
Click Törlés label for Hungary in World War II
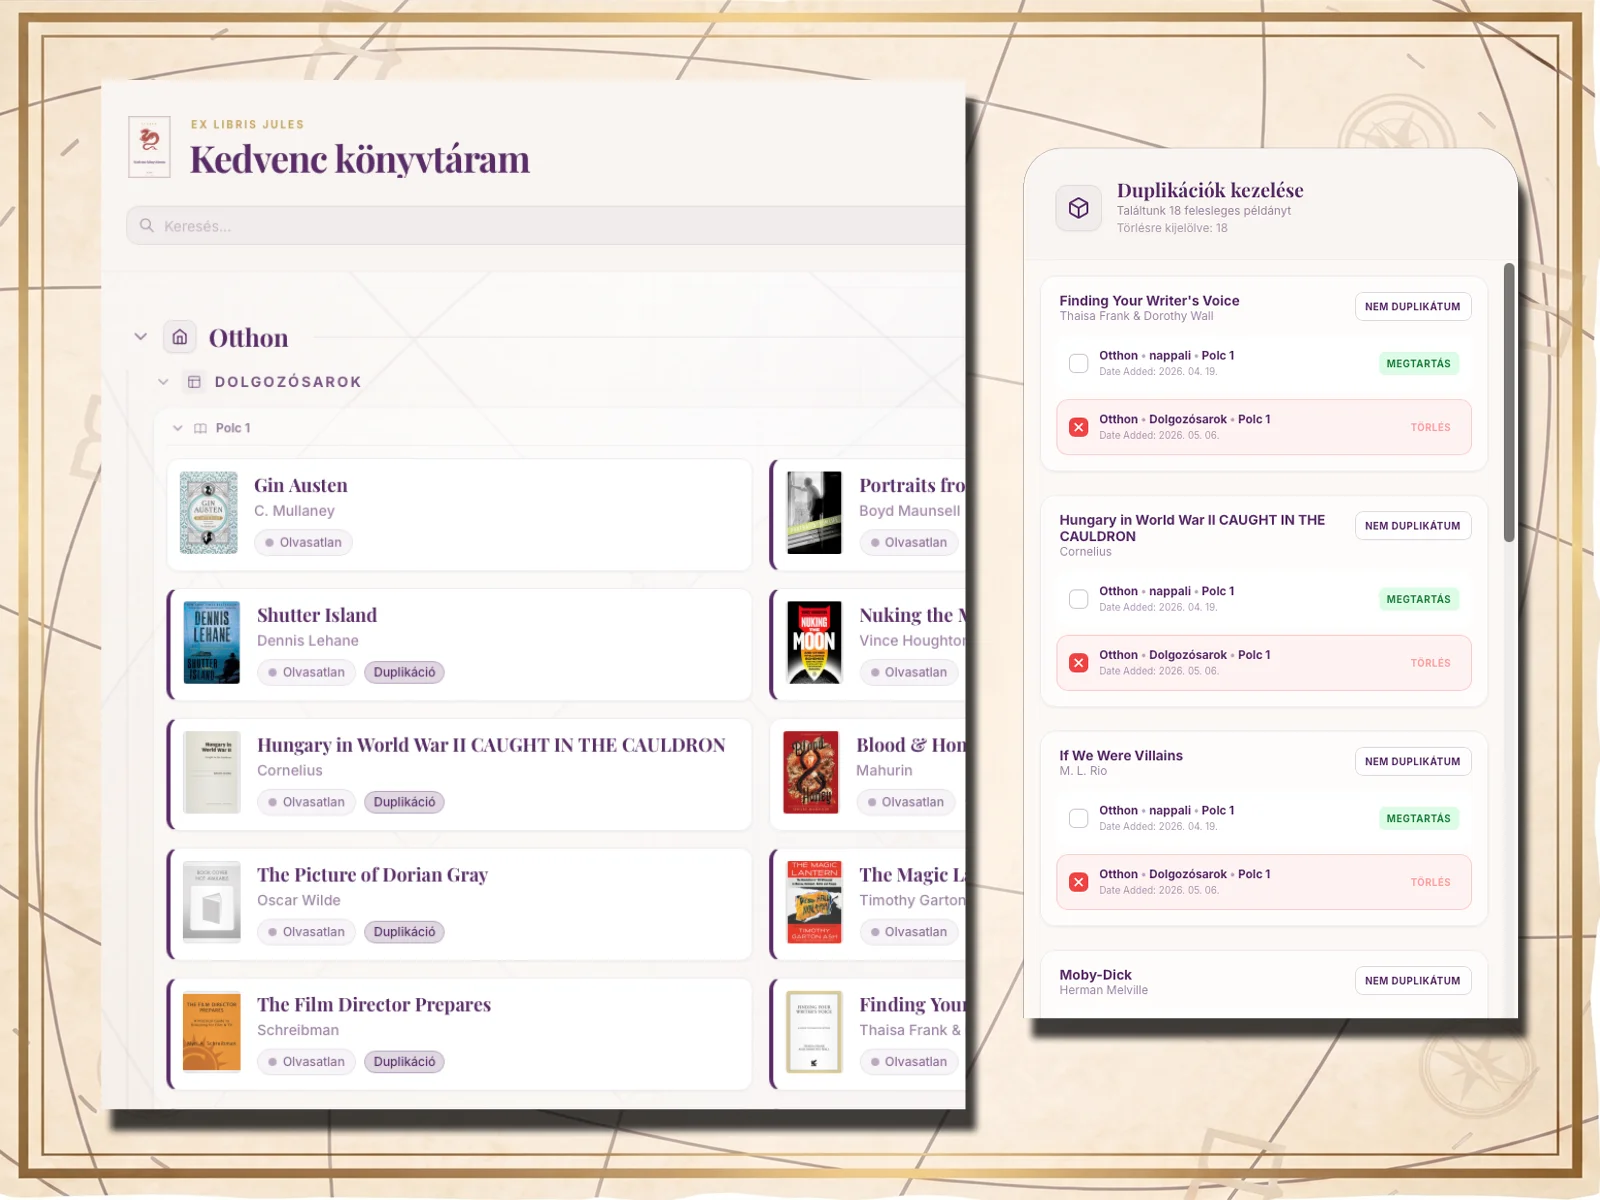pos(1430,664)
